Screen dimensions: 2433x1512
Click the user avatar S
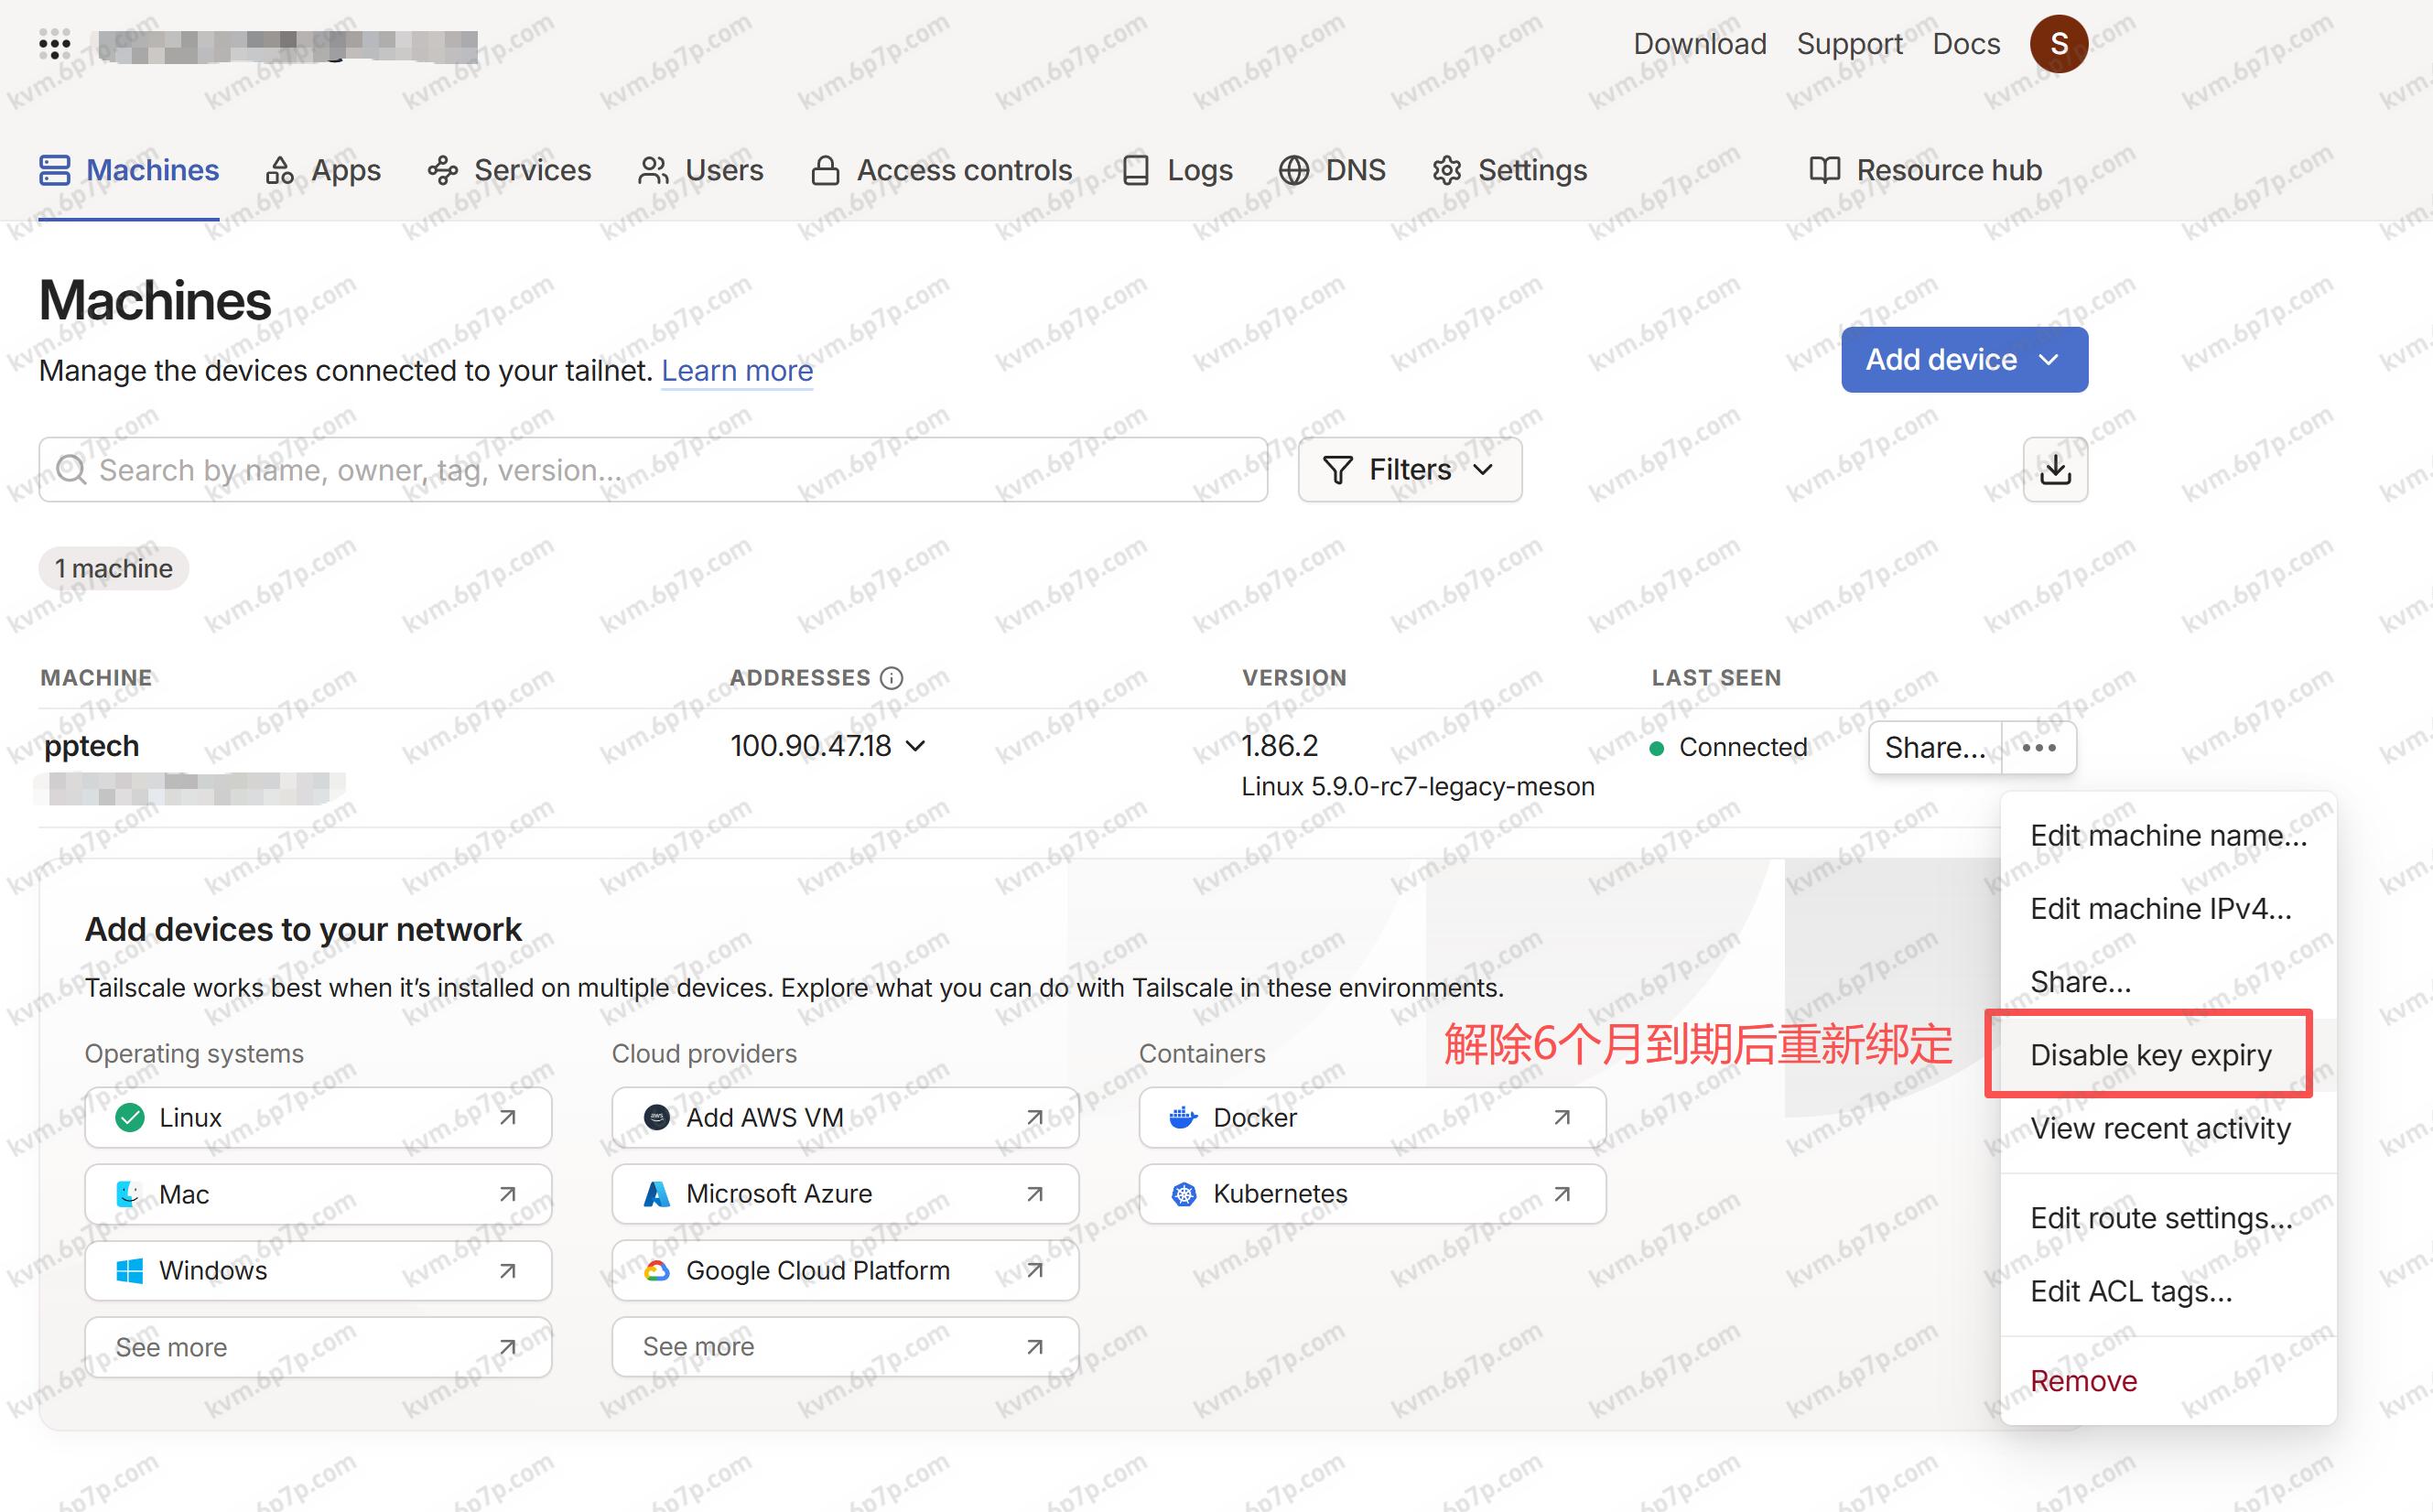click(x=2058, y=44)
